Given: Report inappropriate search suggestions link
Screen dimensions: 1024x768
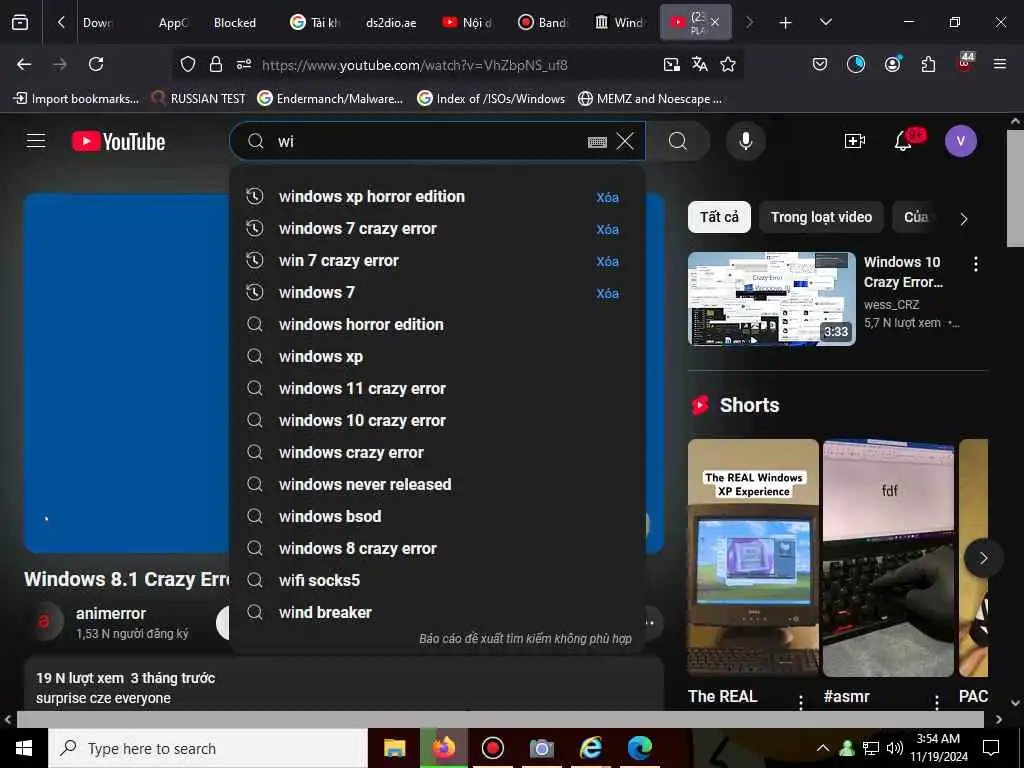Looking at the screenshot, I should coord(525,639).
